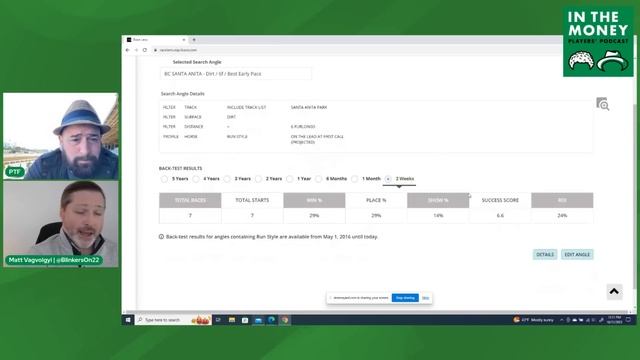Click the SUCCESS SCORE column header

pos(500,200)
